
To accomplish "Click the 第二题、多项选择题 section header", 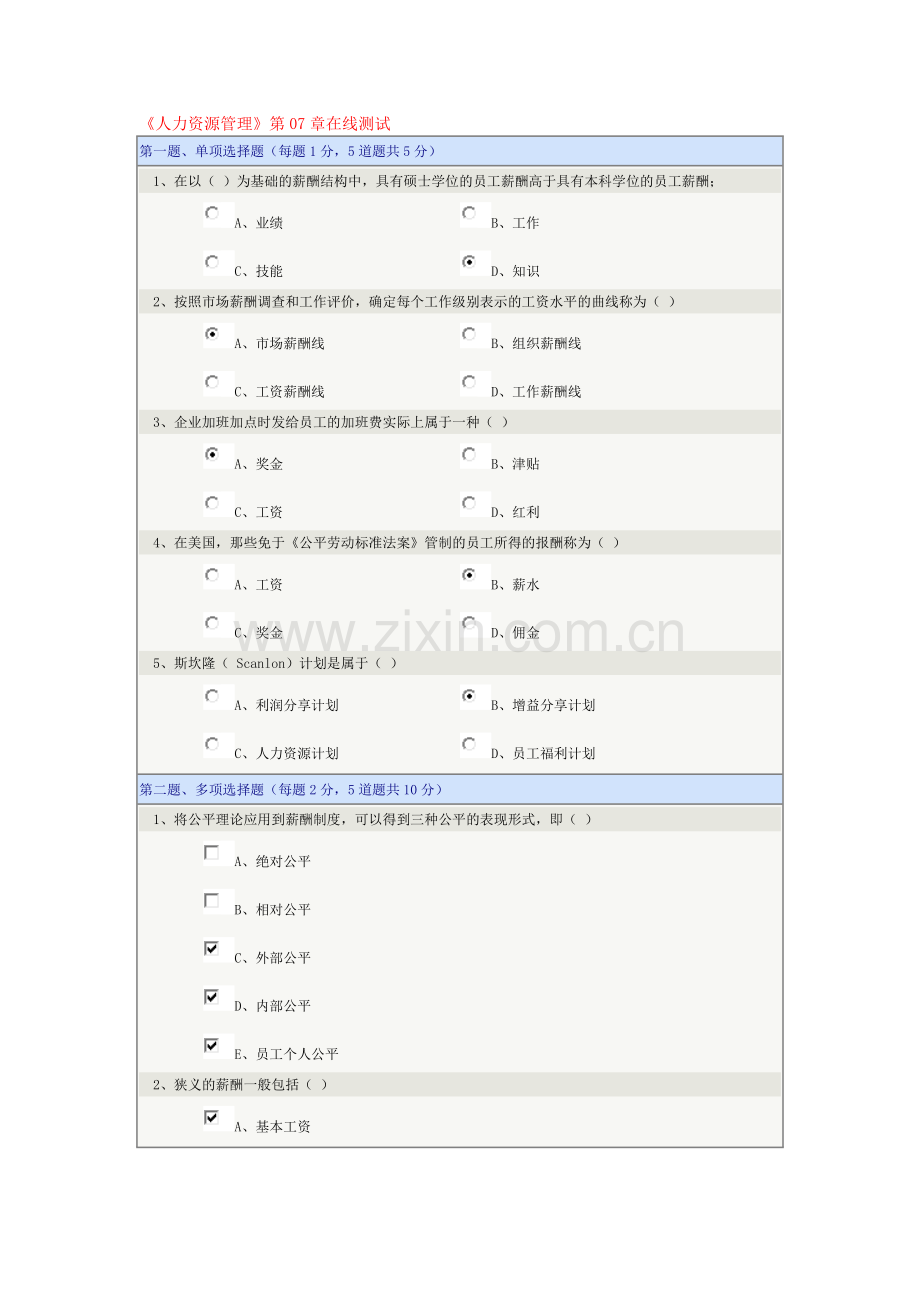I will [x=459, y=790].
